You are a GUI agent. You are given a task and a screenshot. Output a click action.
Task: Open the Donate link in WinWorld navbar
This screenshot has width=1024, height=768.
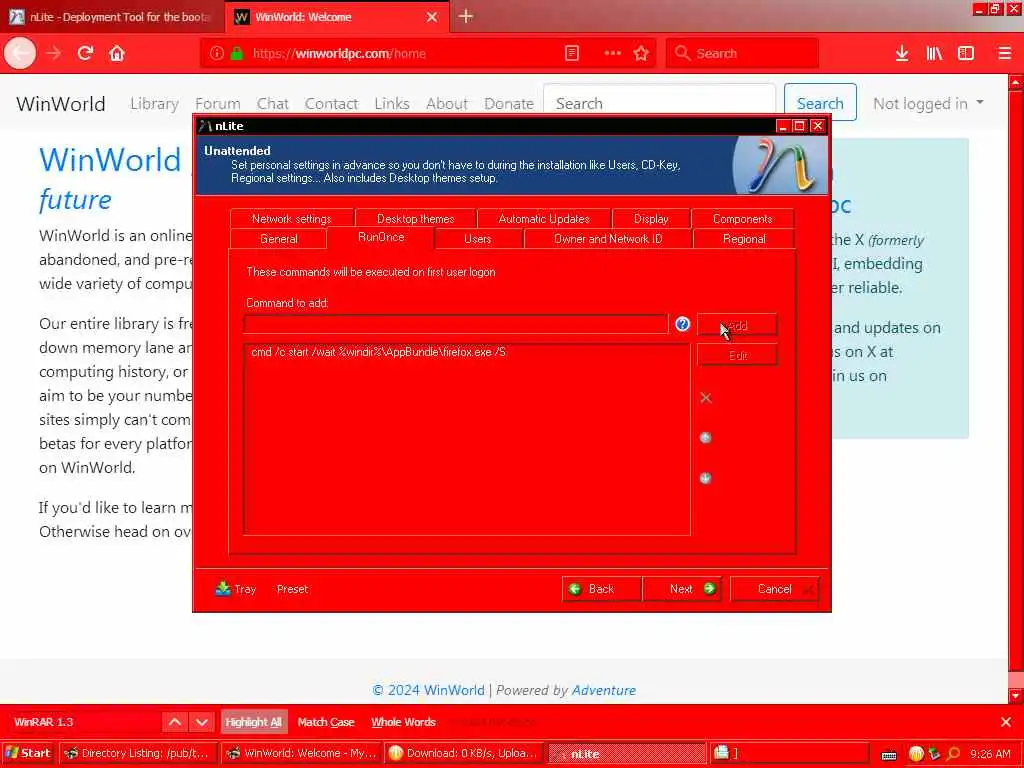pos(509,103)
